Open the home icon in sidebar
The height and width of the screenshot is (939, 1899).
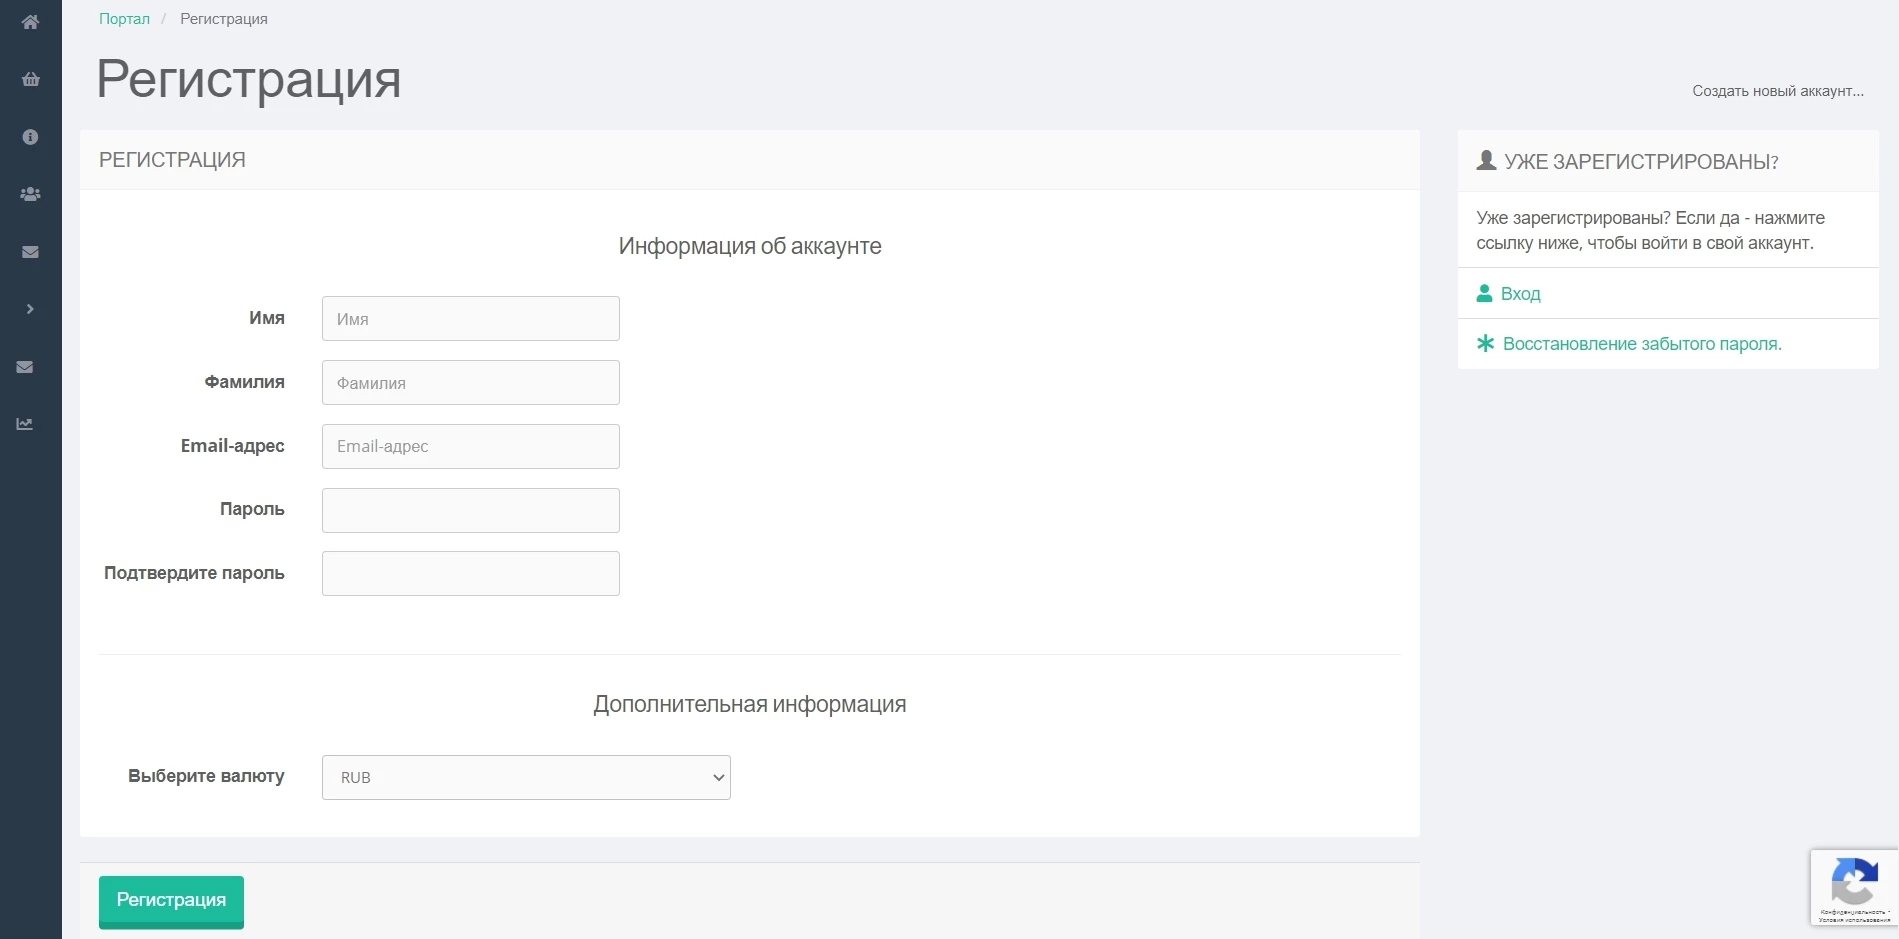click(31, 22)
